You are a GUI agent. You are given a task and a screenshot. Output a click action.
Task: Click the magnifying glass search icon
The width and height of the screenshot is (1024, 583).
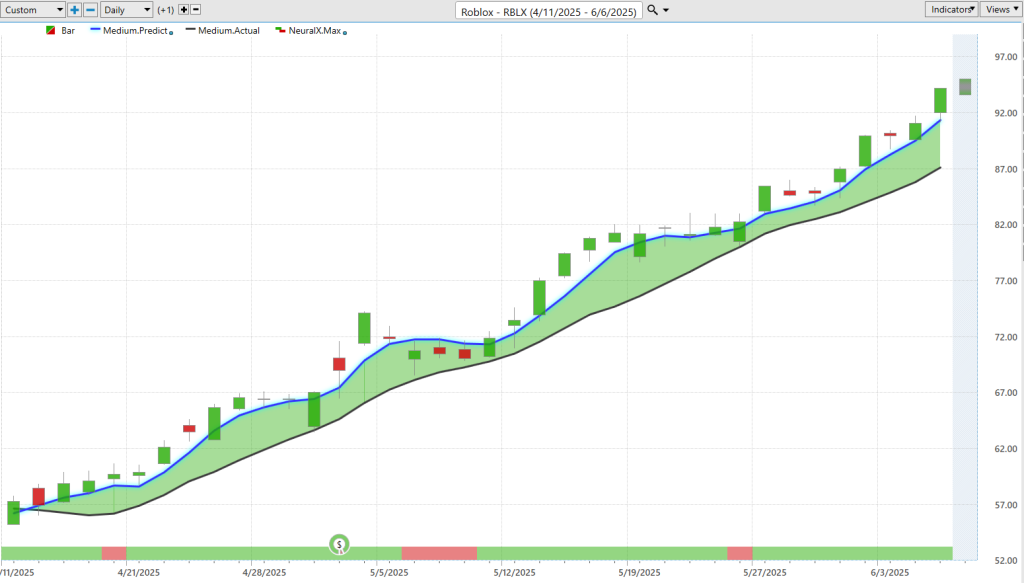click(x=652, y=10)
